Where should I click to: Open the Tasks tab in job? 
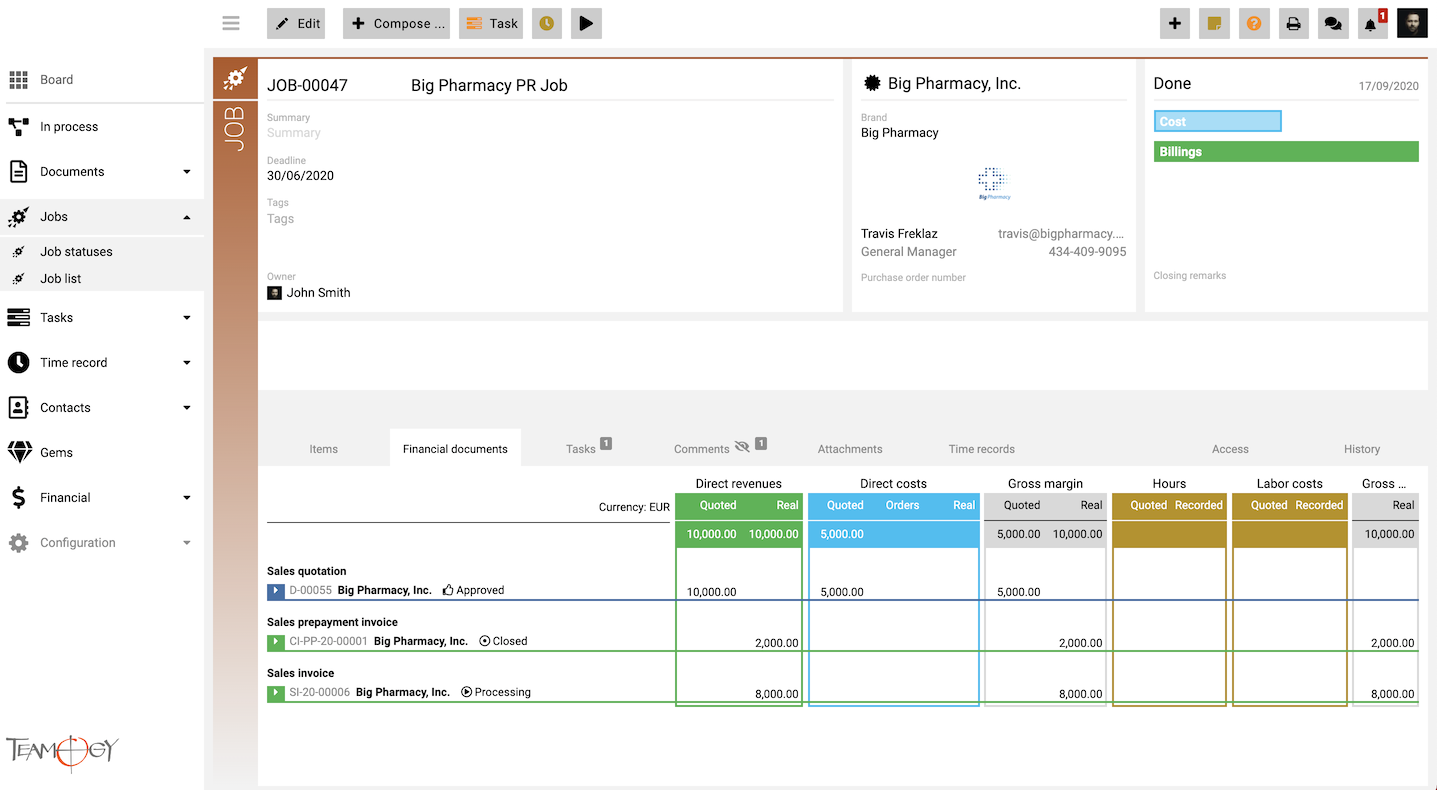(581, 449)
